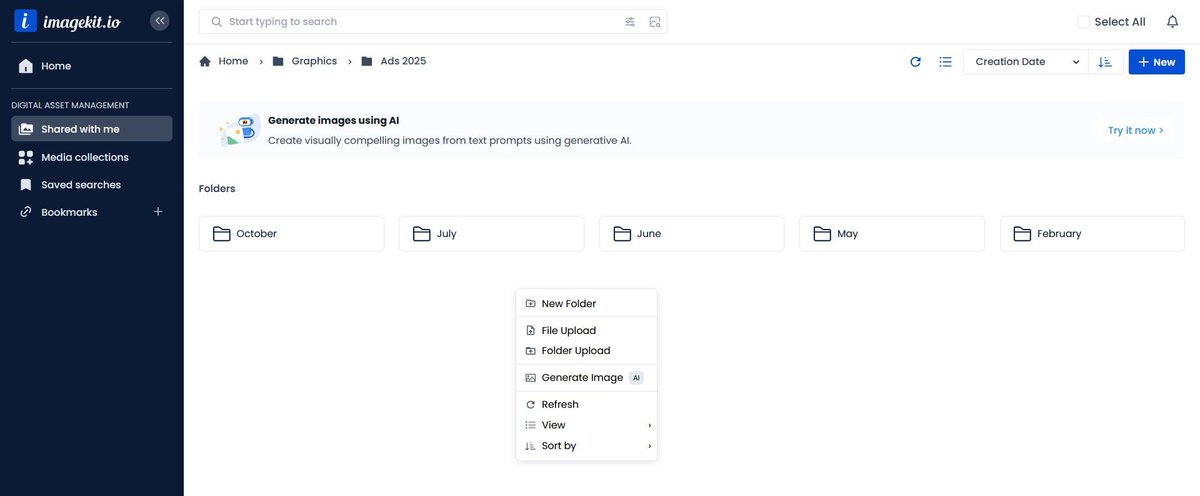Choose New Folder from context menu
The width and height of the screenshot is (1200, 496).
587,304
